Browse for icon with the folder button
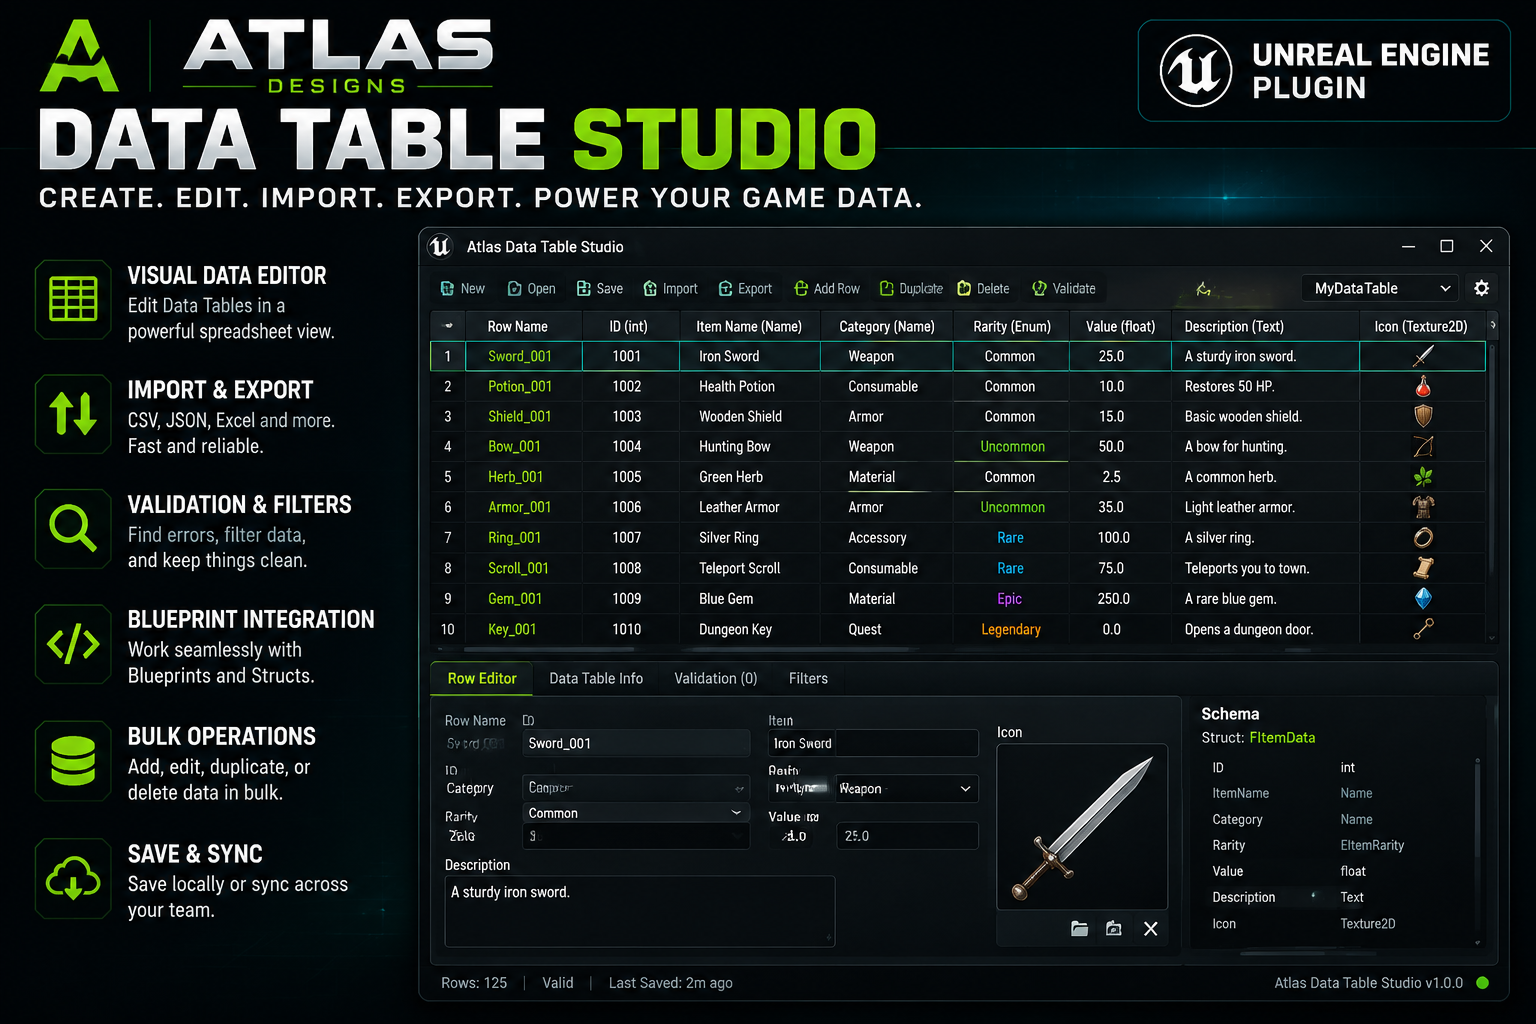This screenshot has width=1536, height=1024. (x=1079, y=929)
